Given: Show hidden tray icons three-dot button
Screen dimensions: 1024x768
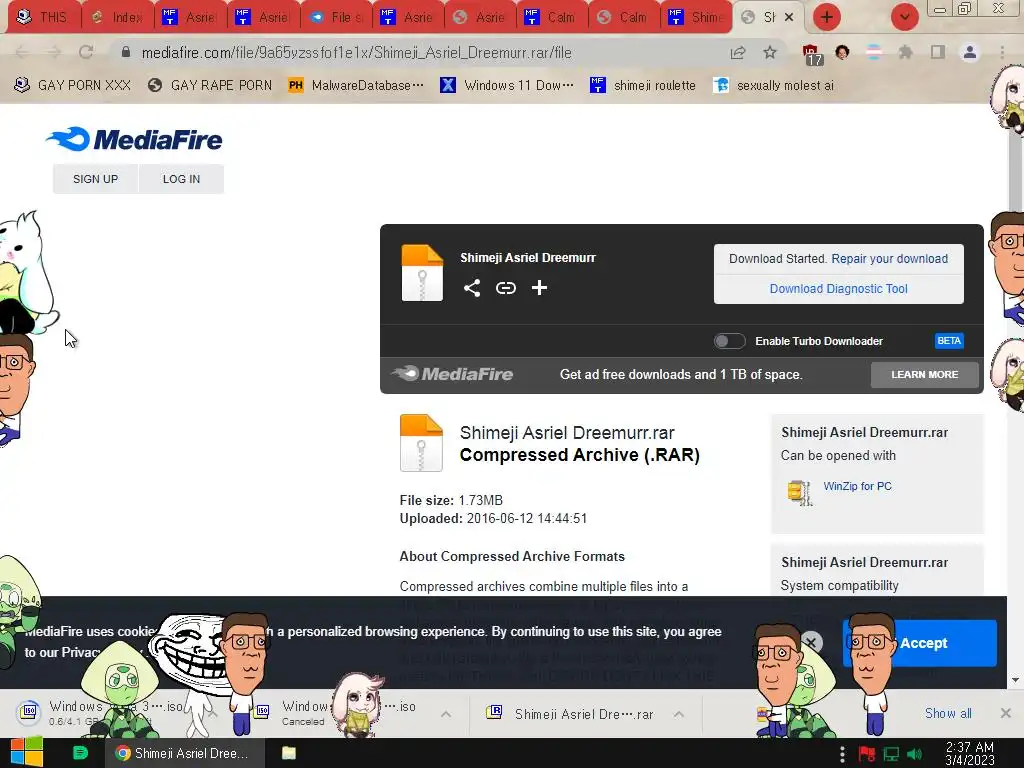Looking at the screenshot, I should point(842,754).
